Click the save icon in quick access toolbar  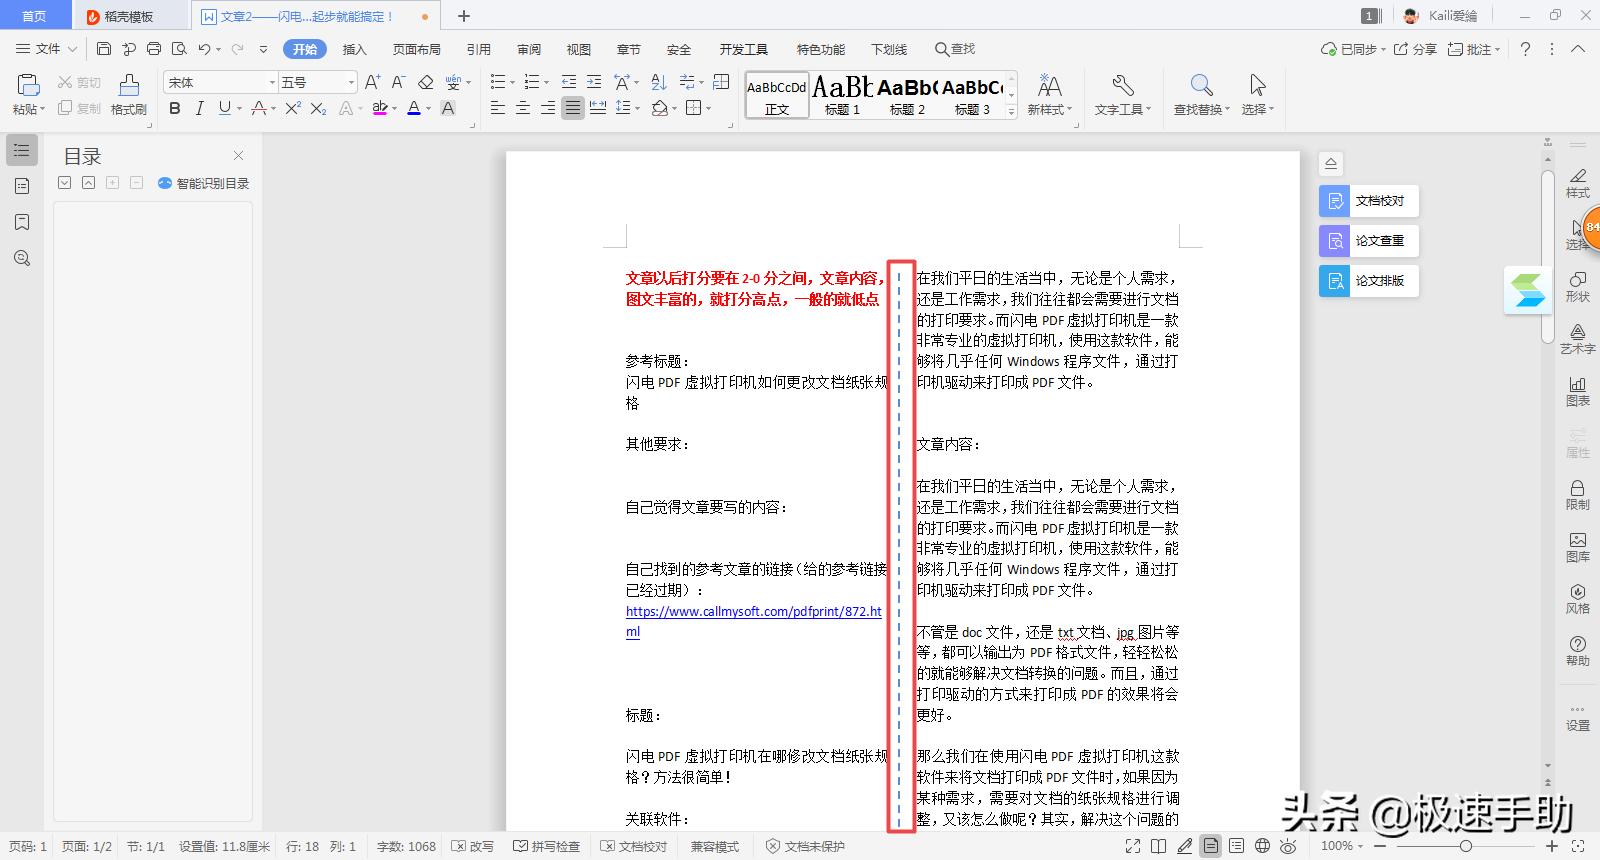click(x=104, y=48)
